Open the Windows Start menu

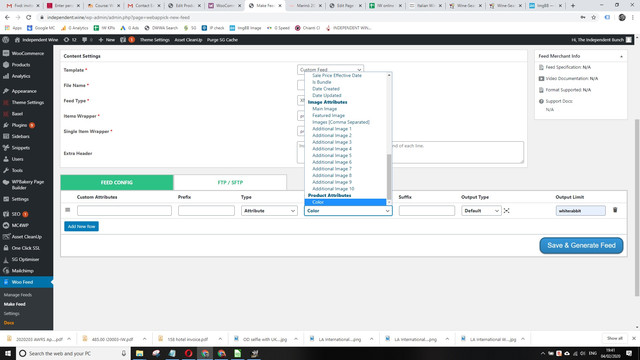8,353
